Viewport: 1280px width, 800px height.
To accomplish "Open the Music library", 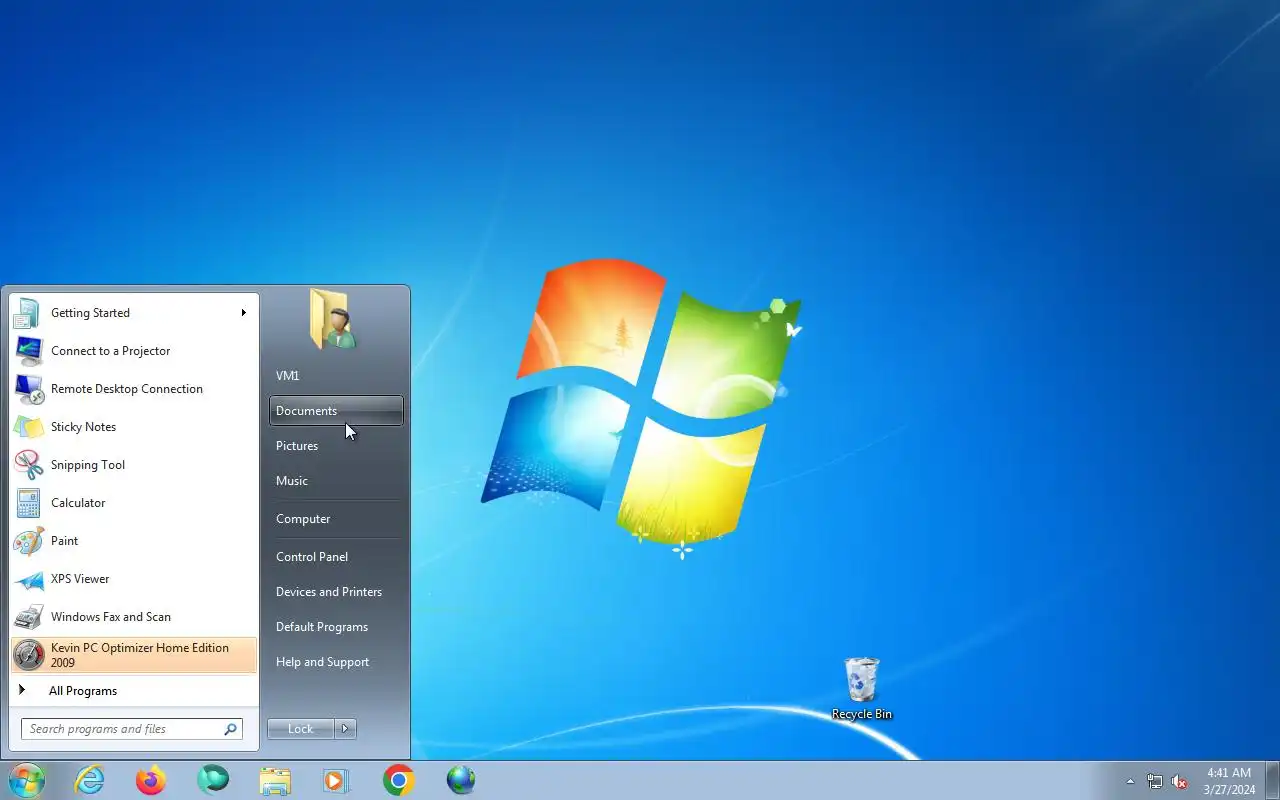I will (x=336, y=481).
